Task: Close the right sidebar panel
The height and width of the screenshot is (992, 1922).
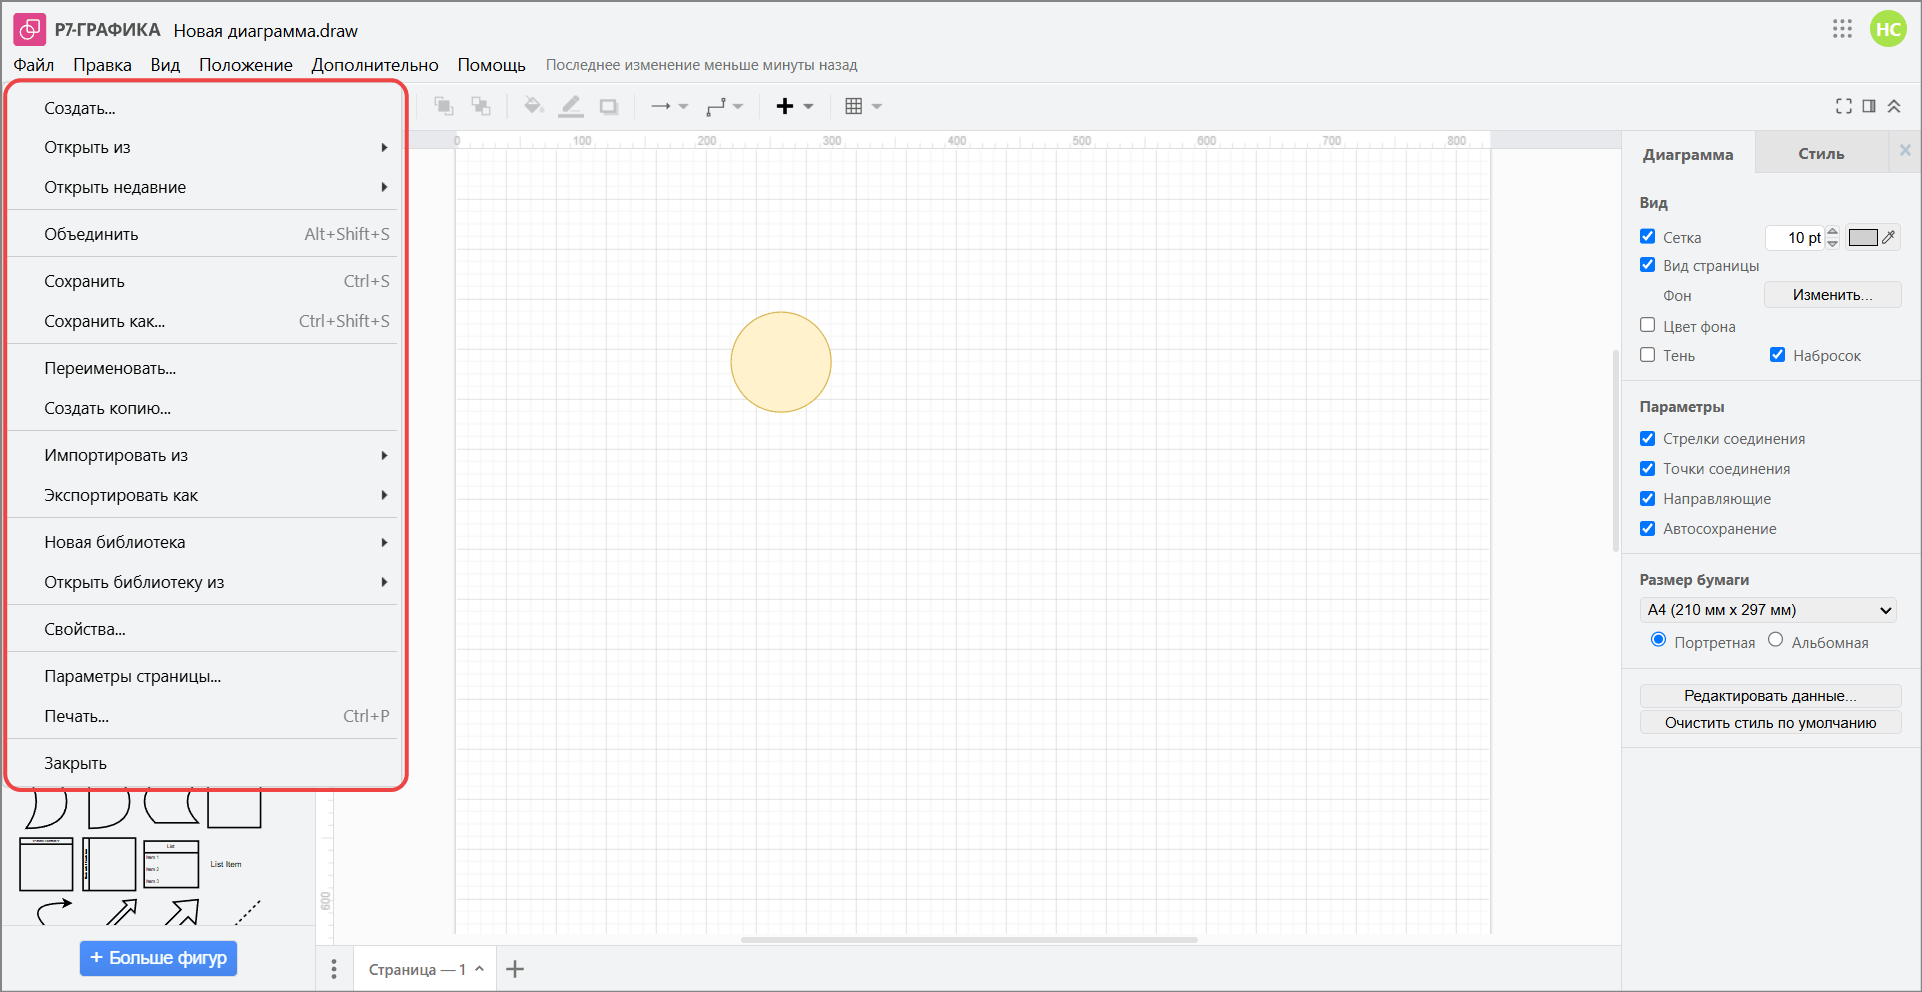Action: pyautogui.click(x=1905, y=150)
